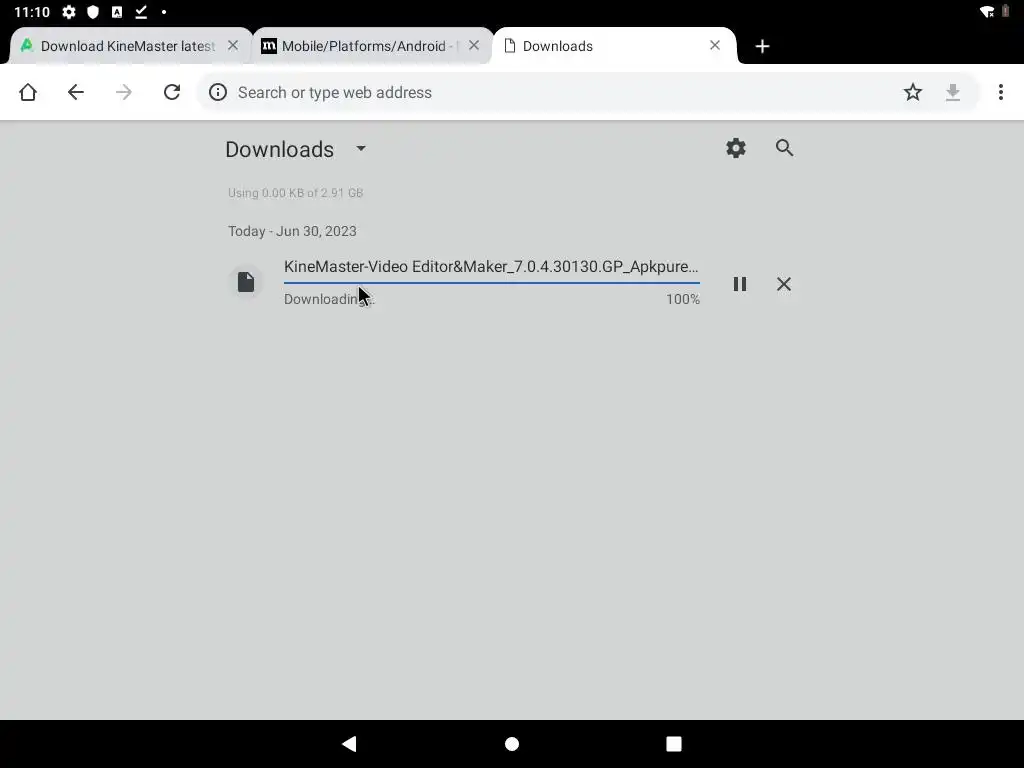Image resolution: width=1024 pixels, height=768 pixels.
Task: Click the forward navigation arrow
Action: coord(123,92)
